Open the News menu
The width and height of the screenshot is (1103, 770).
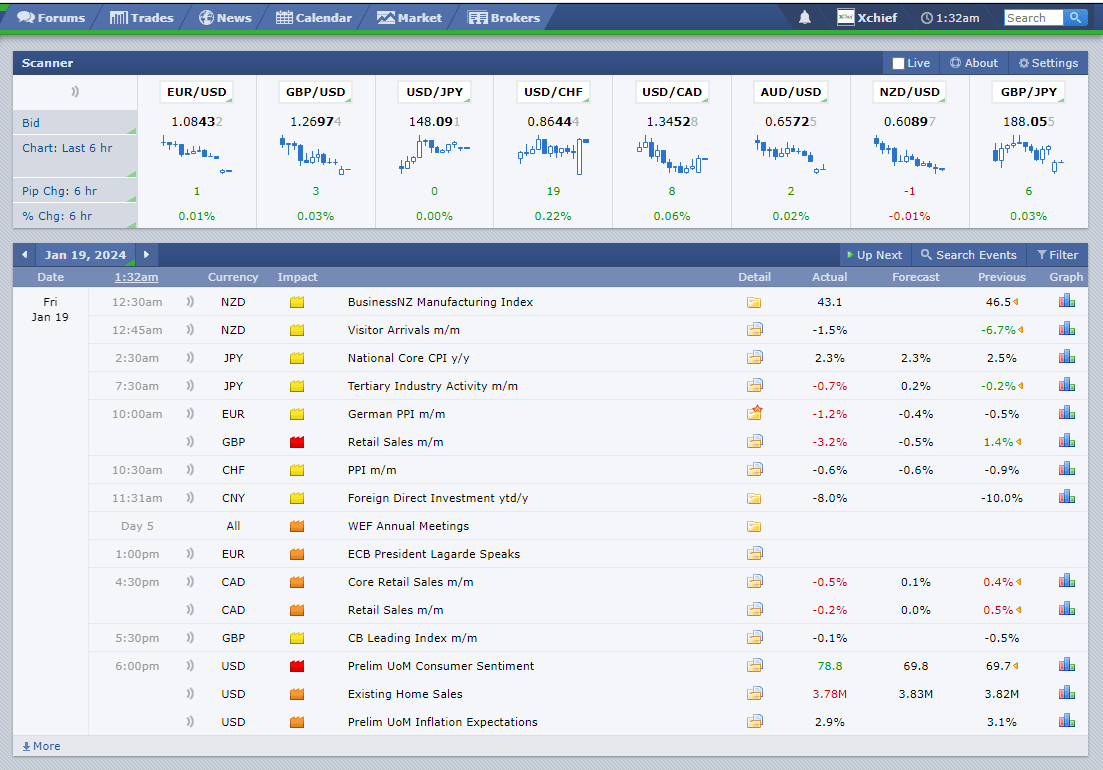click(225, 18)
